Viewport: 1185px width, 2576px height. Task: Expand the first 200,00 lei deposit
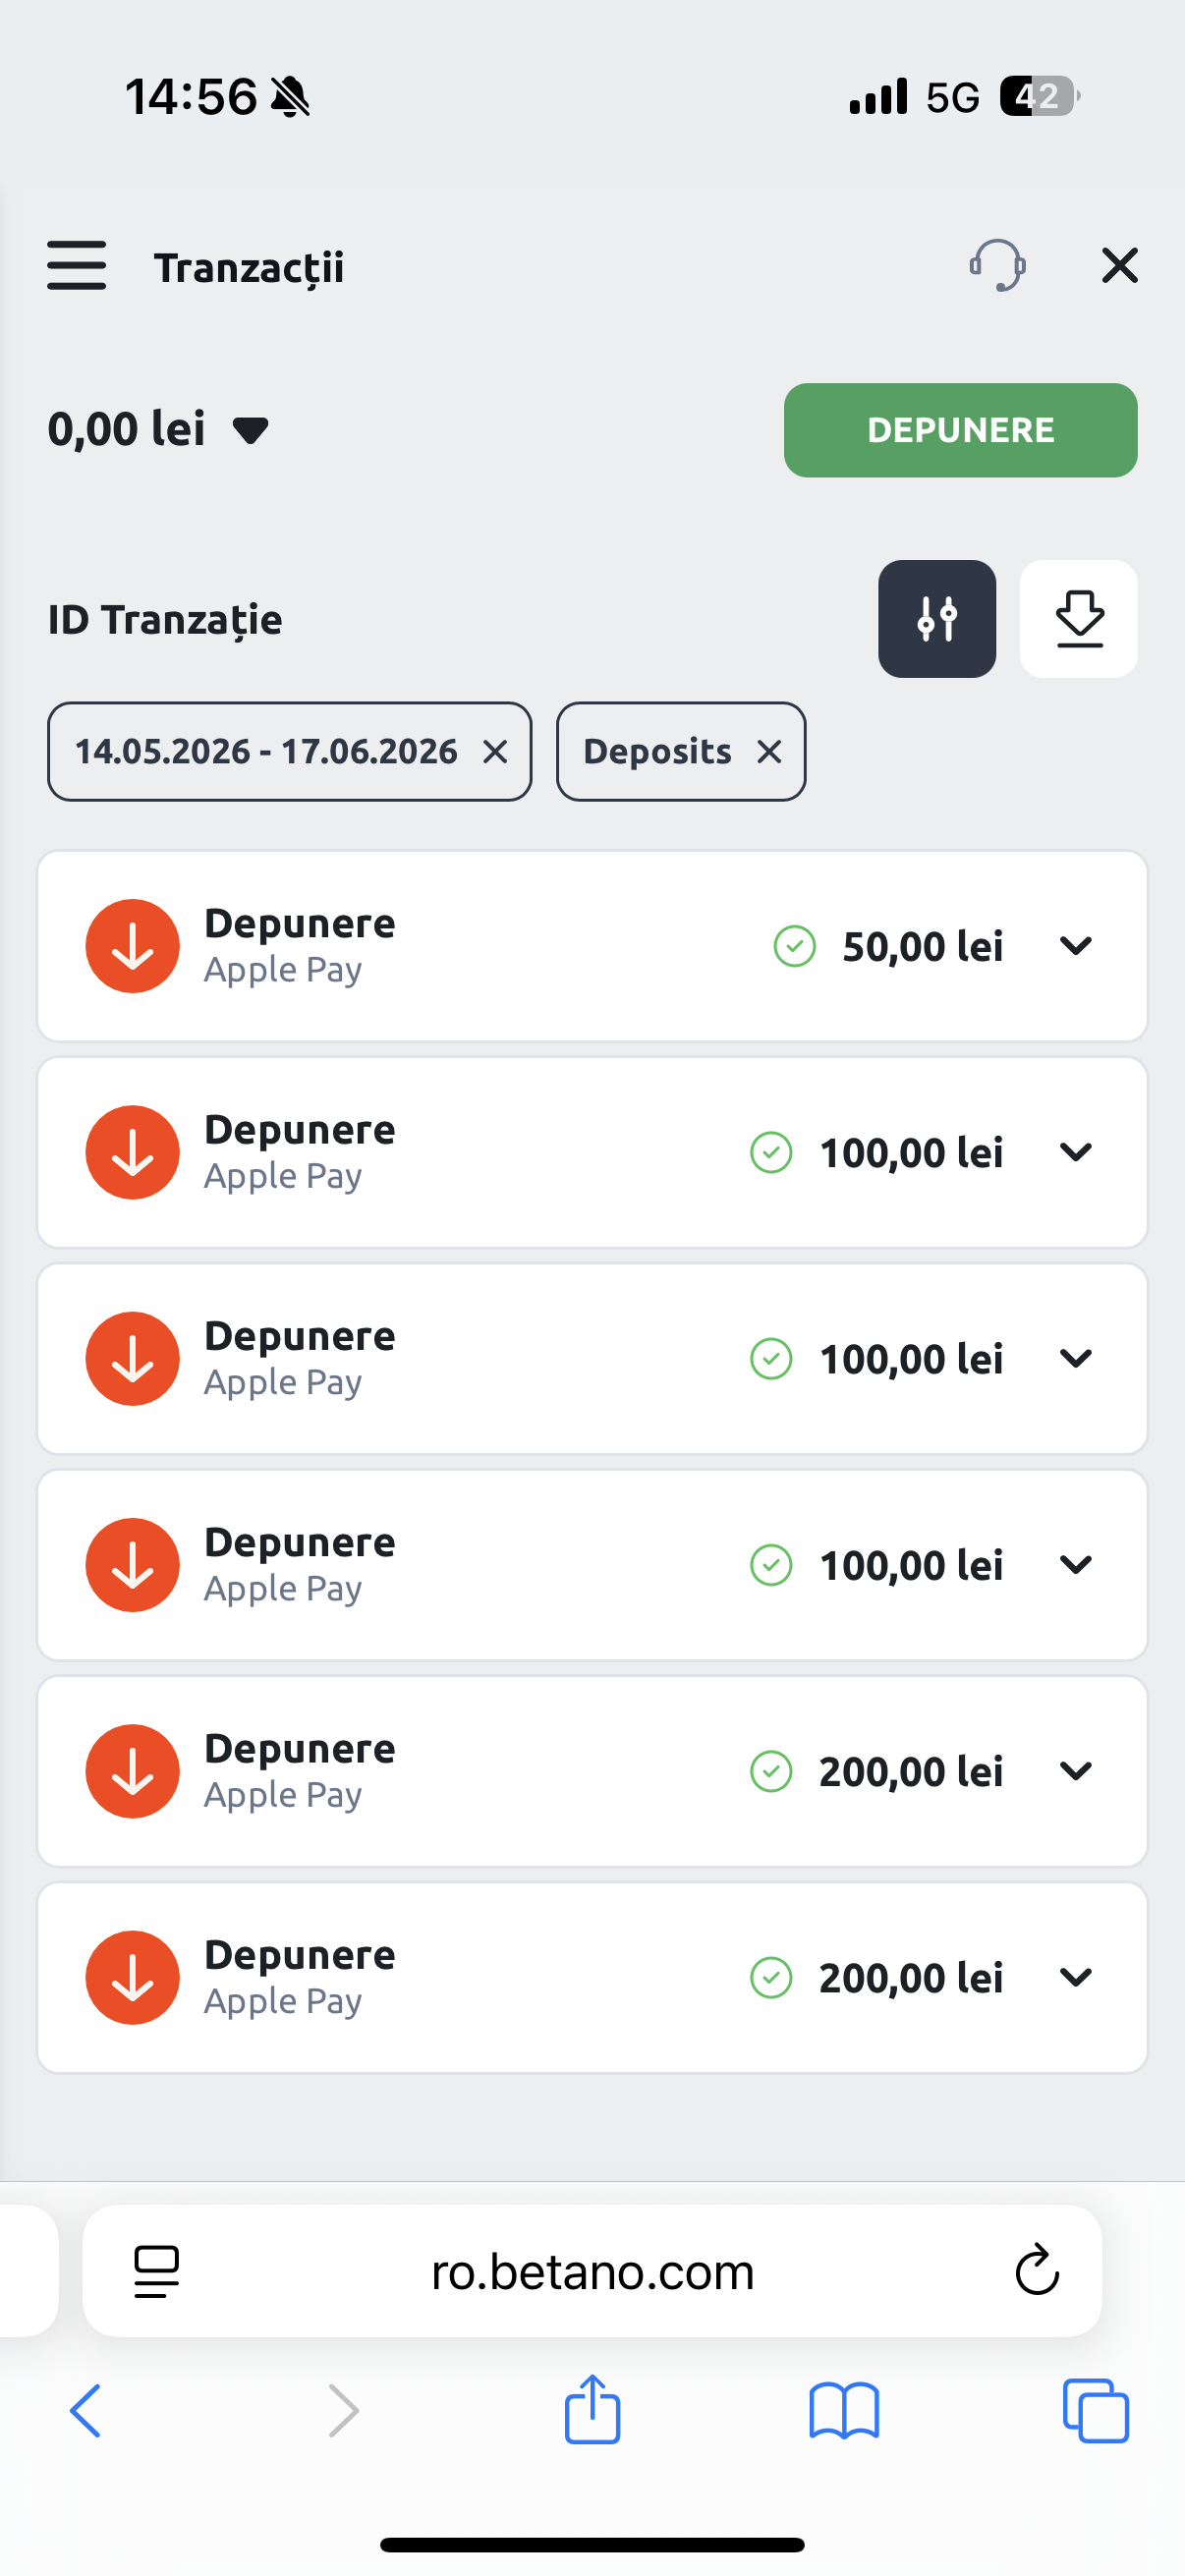point(1075,1771)
